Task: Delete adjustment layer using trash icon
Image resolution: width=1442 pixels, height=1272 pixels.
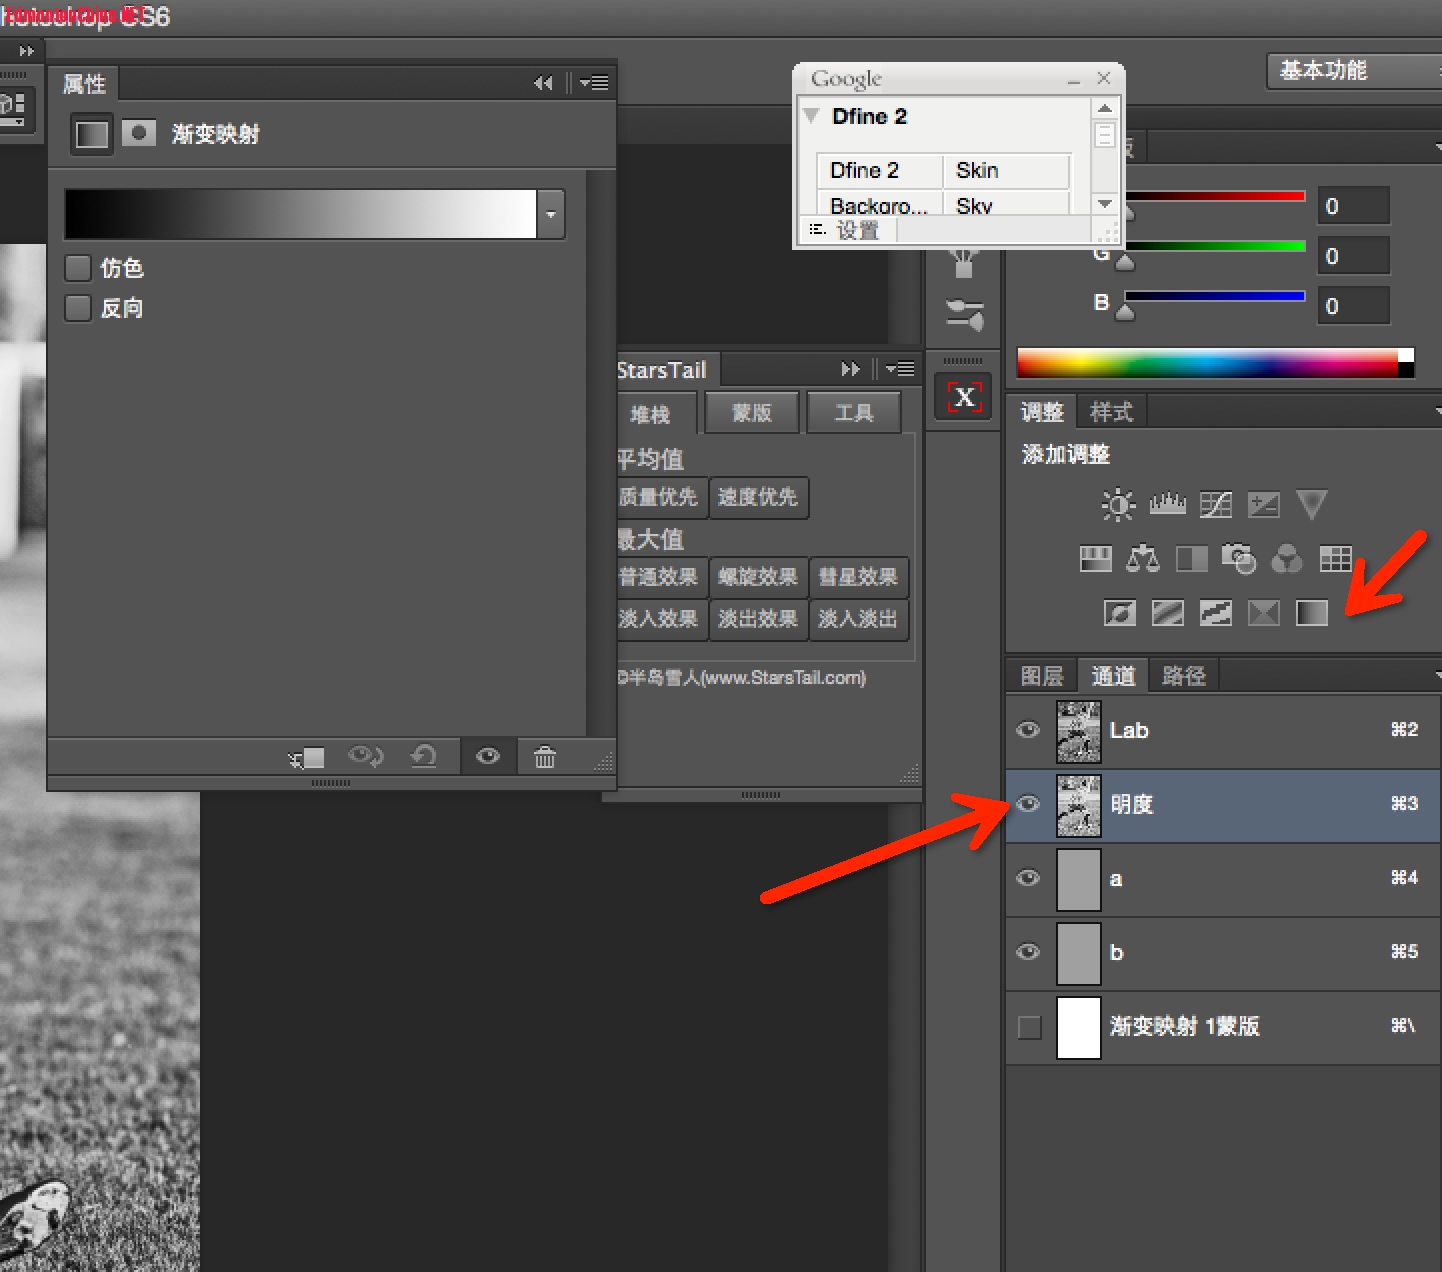Action: [x=544, y=757]
